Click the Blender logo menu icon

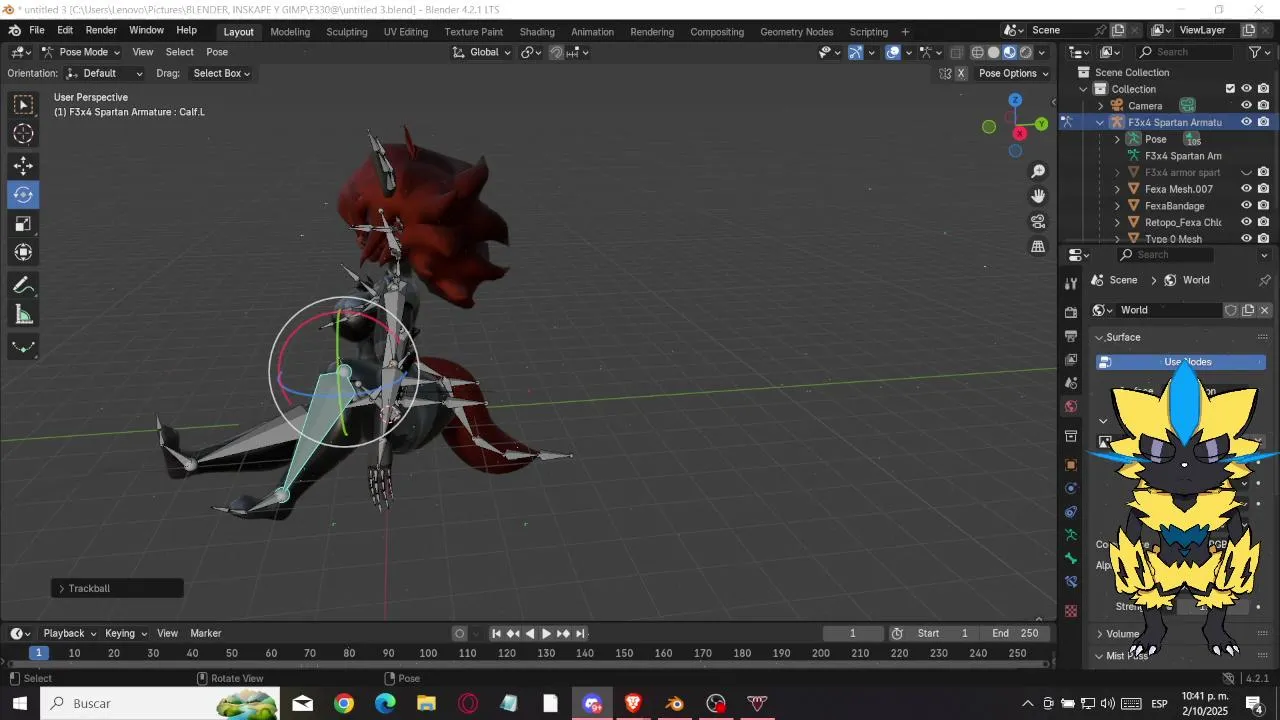tap(15, 31)
